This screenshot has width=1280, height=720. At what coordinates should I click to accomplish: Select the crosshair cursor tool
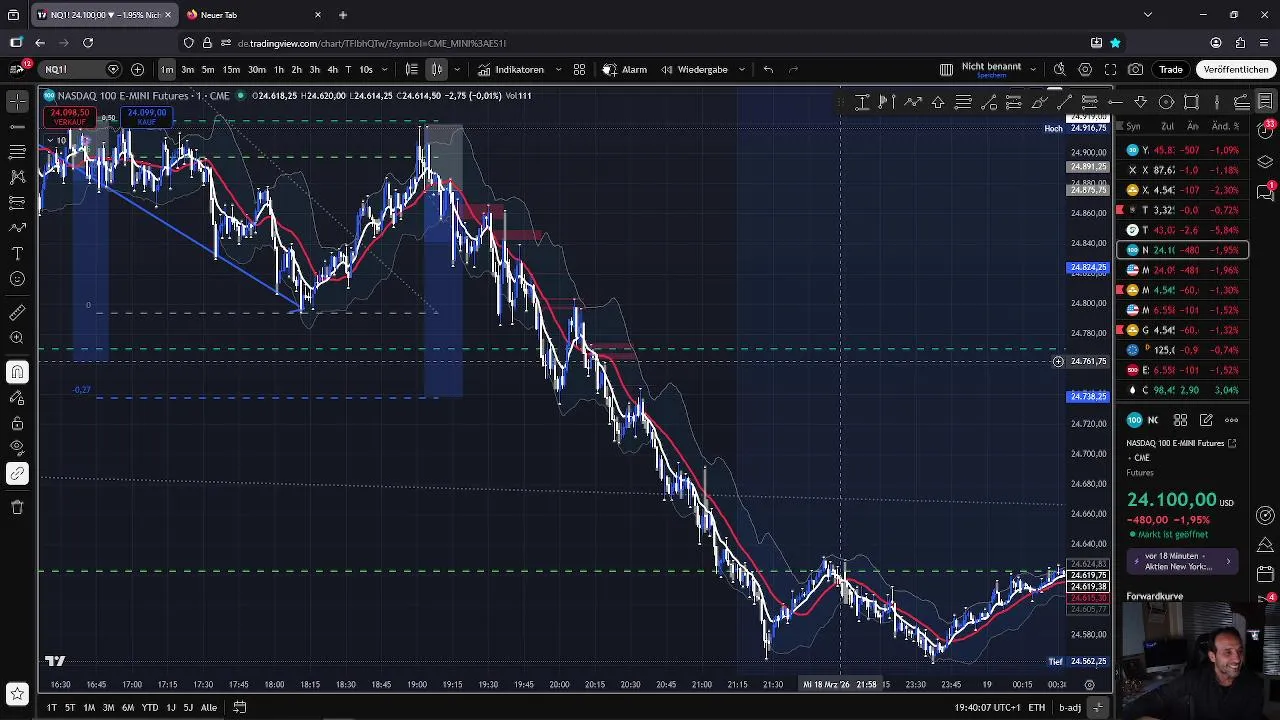pyautogui.click(x=17, y=101)
